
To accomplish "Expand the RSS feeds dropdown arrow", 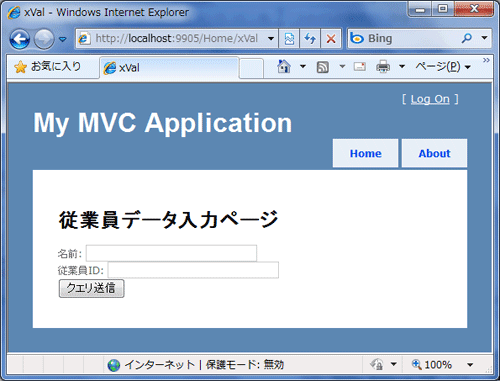I will [x=342, y=67].
